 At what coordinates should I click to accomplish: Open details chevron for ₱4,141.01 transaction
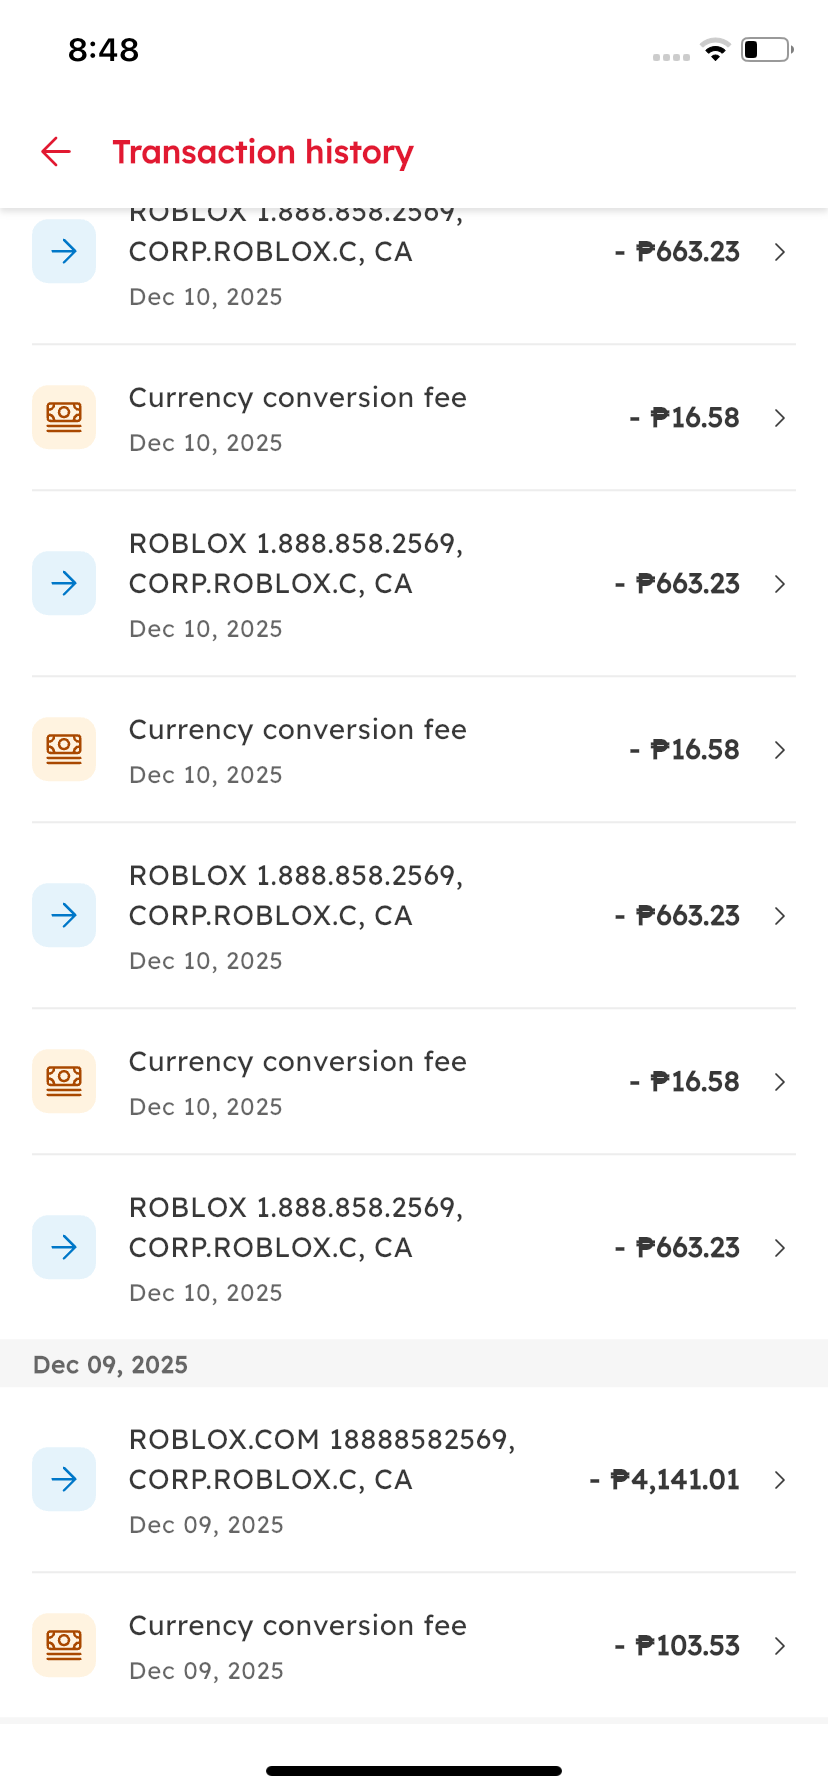(780, 1480)
